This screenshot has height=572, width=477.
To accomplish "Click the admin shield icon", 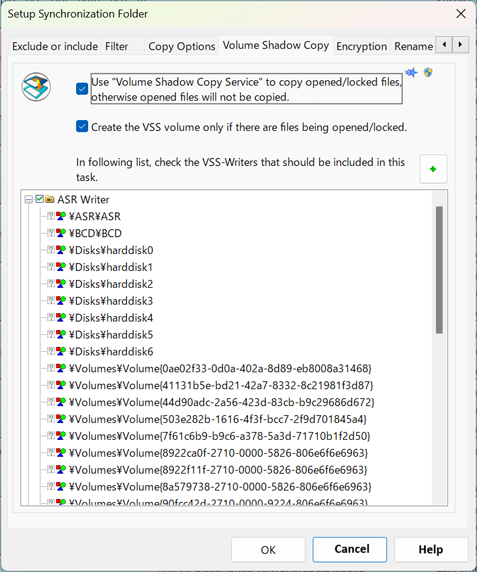I will (x=428, y=72).
